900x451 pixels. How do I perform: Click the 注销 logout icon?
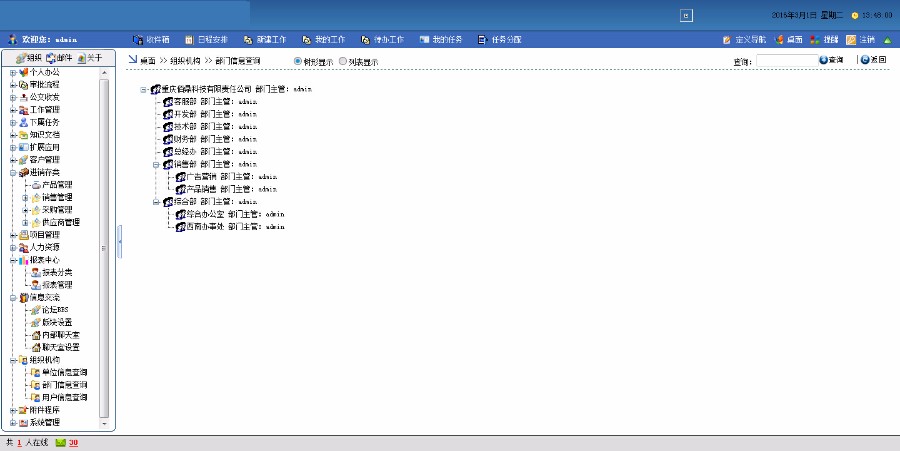851,40
